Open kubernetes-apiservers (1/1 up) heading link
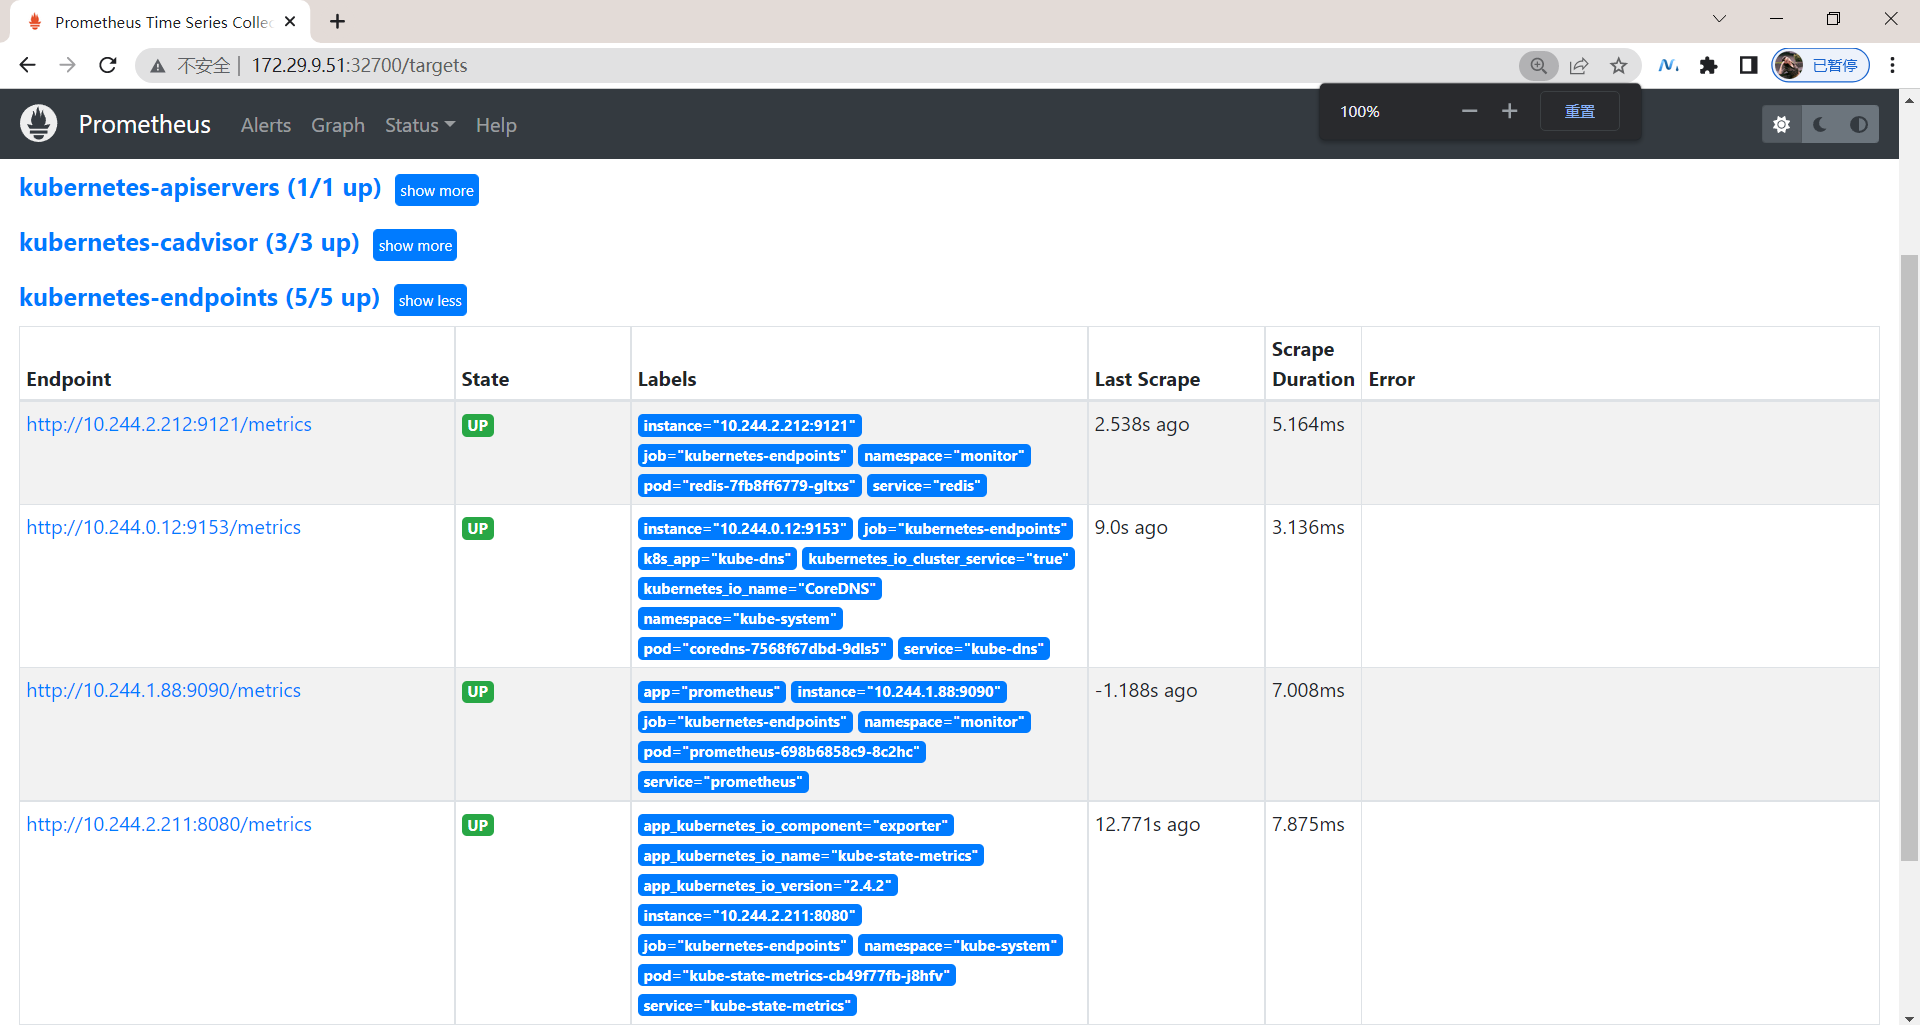 (200, 188)
